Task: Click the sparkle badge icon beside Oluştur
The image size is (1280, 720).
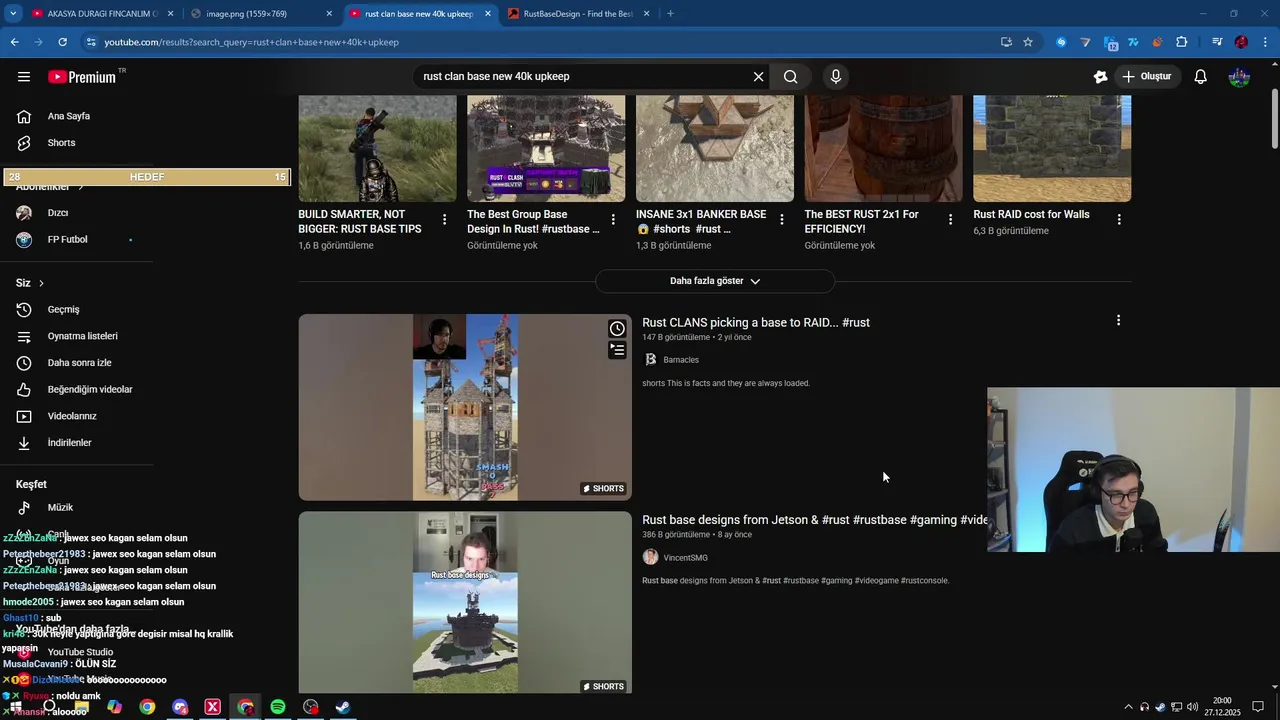Action: click(x=1100, y=77)
